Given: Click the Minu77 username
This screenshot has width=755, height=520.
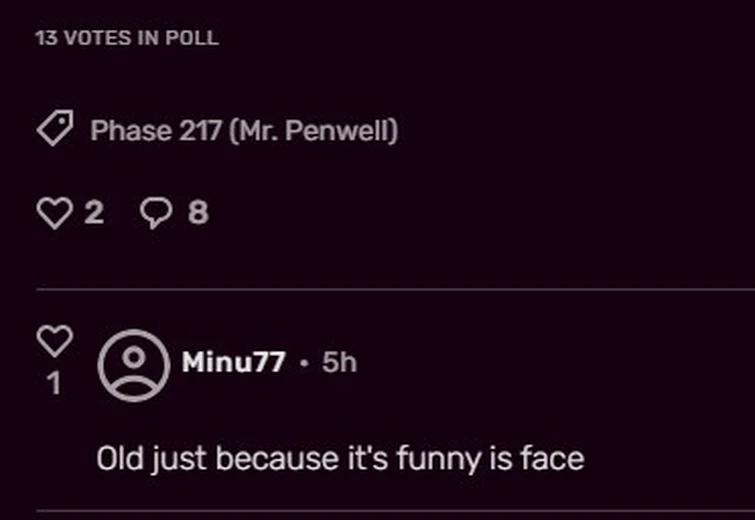Looking at the screenshot, I should click(233, 362).
